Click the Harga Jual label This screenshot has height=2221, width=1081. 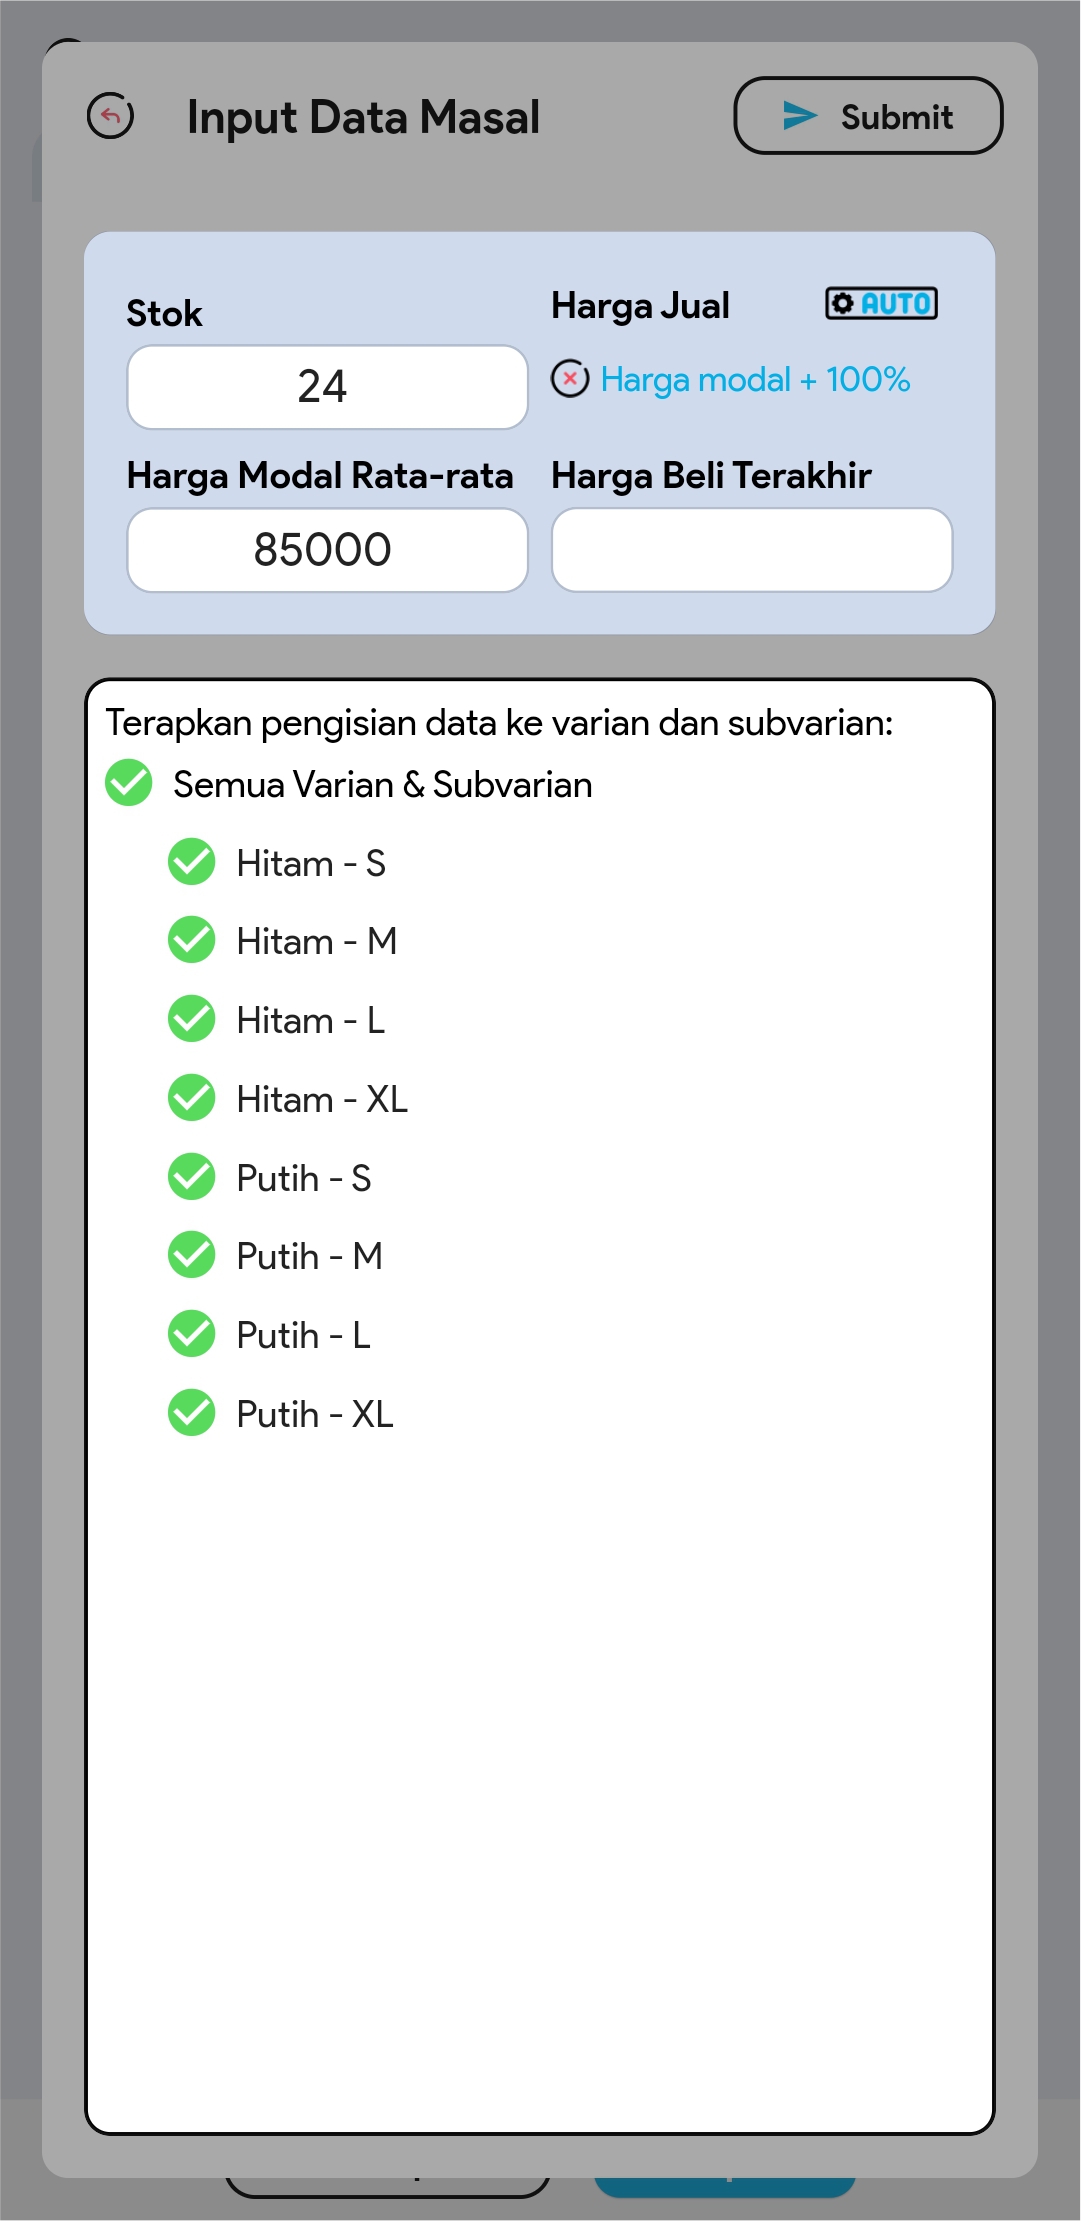[x=640, y=306]
